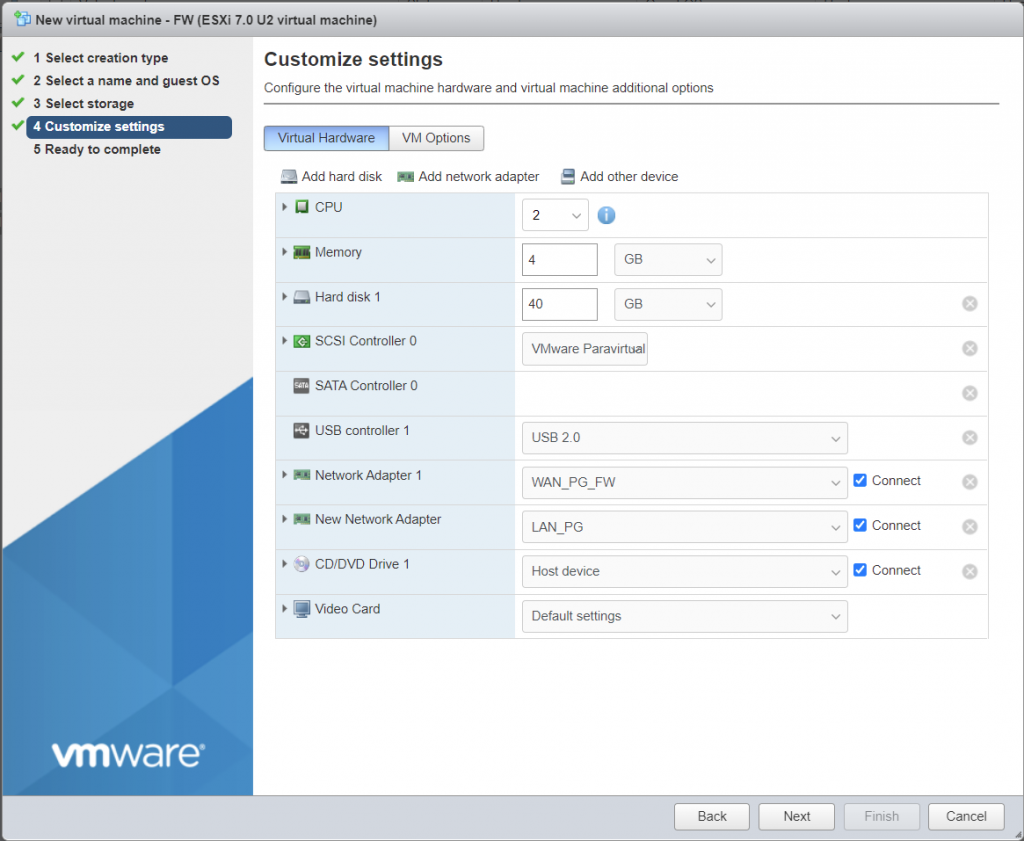Open the Host device CD/DVD dropdown
This screenshot has height=841, width=1024.
click(x=684, y=571)
